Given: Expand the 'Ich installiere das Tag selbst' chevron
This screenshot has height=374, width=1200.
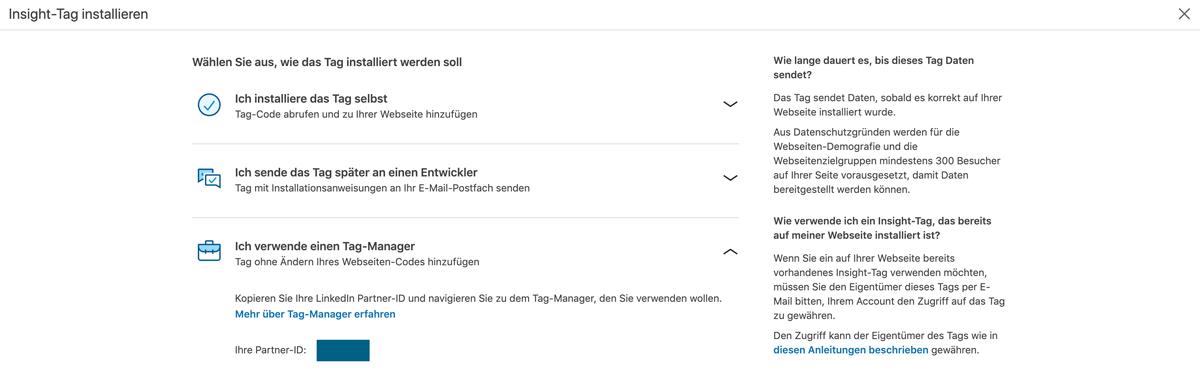Looking at the screenshot, I should pyautogui.click(x=730, y=104).
